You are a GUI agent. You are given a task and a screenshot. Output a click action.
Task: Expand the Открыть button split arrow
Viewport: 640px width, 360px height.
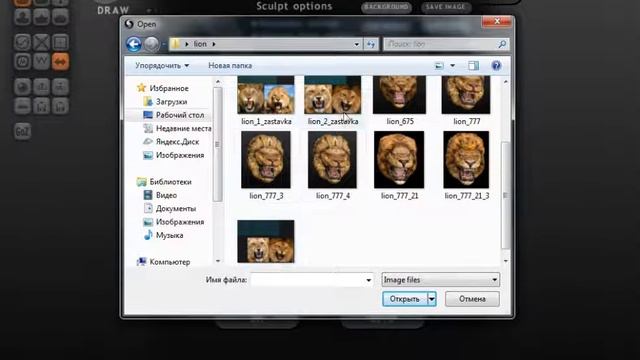click(x=432, y=299)
